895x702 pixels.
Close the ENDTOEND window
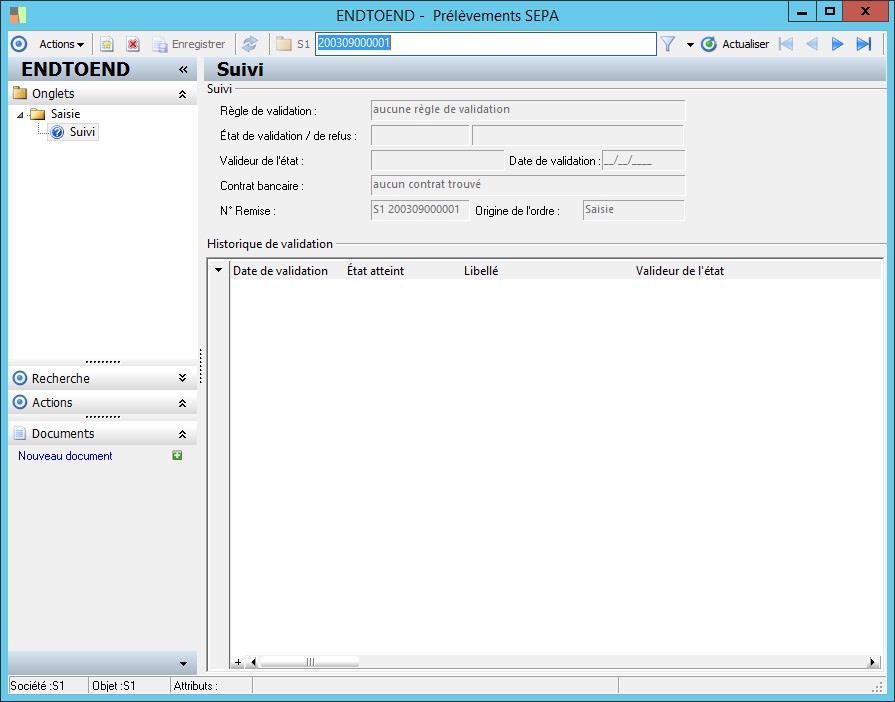(x=865, y=11)
